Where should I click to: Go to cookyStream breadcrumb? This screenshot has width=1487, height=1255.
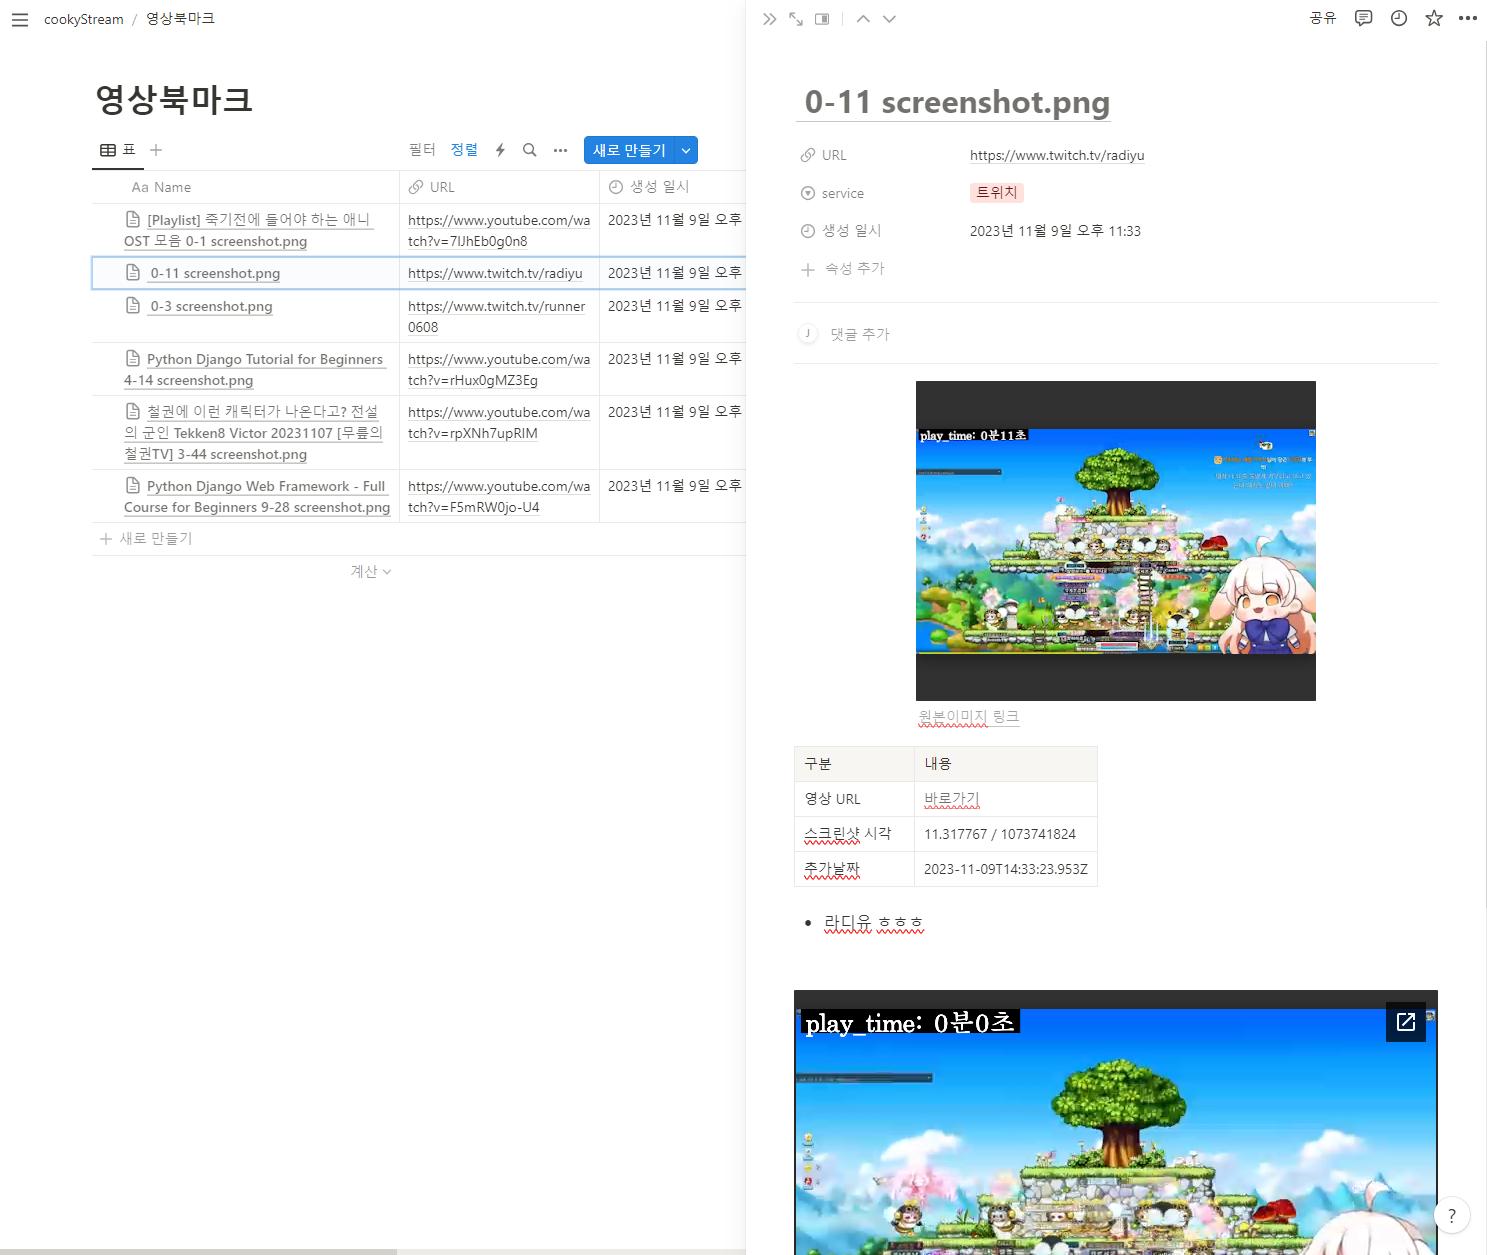pos(84,19)
